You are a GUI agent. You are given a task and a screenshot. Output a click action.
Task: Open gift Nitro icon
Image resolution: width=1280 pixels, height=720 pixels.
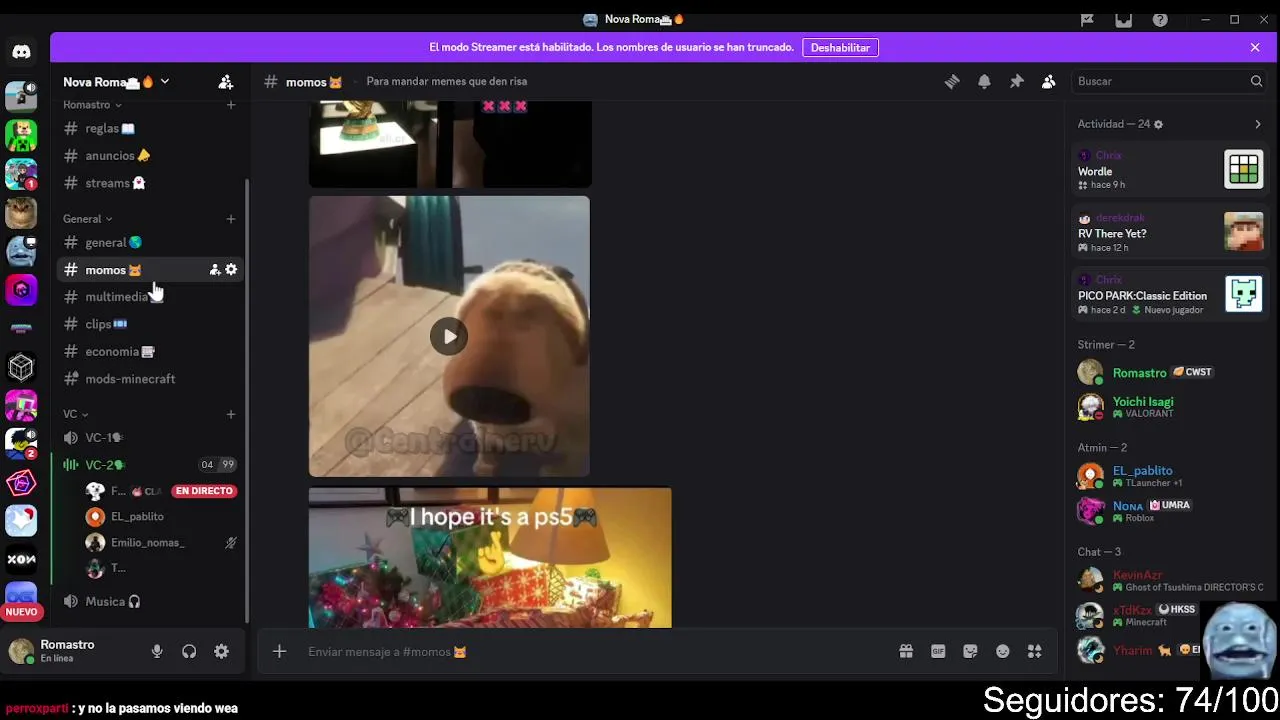[906, 652]
